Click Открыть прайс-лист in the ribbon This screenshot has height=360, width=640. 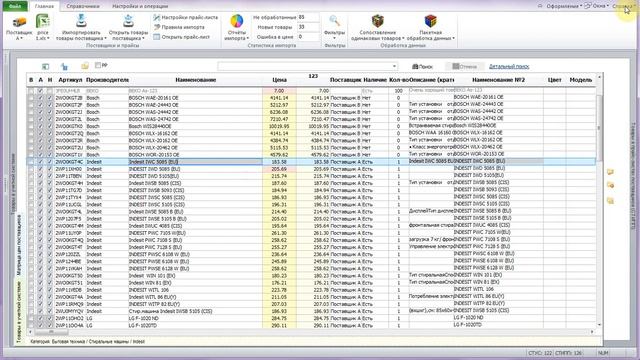tap(182, 37)
